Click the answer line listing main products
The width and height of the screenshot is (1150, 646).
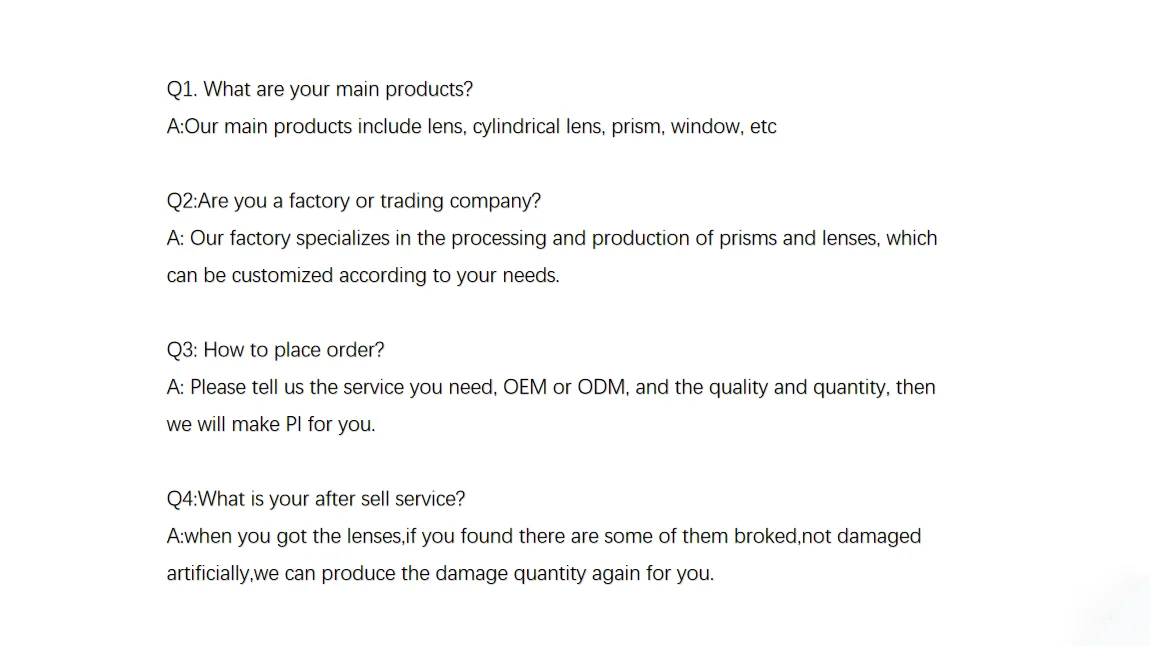coord(471,127)
